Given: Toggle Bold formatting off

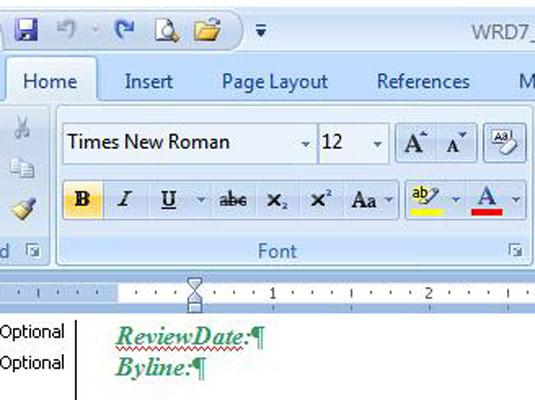Looking at the screenshot, I should [x=83, y=200].
